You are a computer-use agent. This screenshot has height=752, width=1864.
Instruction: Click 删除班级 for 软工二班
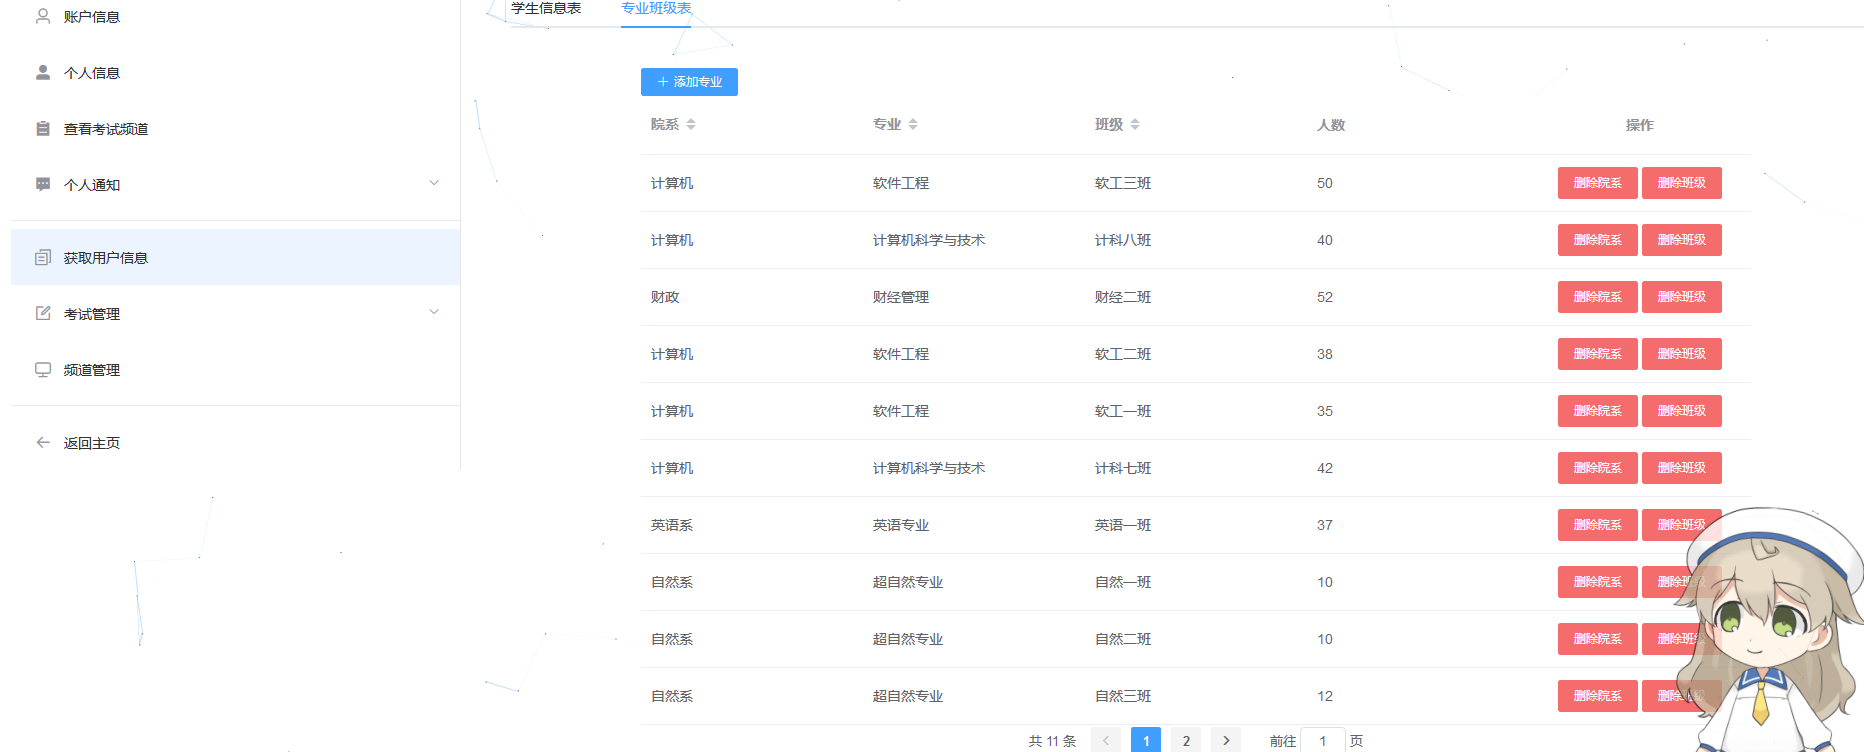tap(1681, 354)
